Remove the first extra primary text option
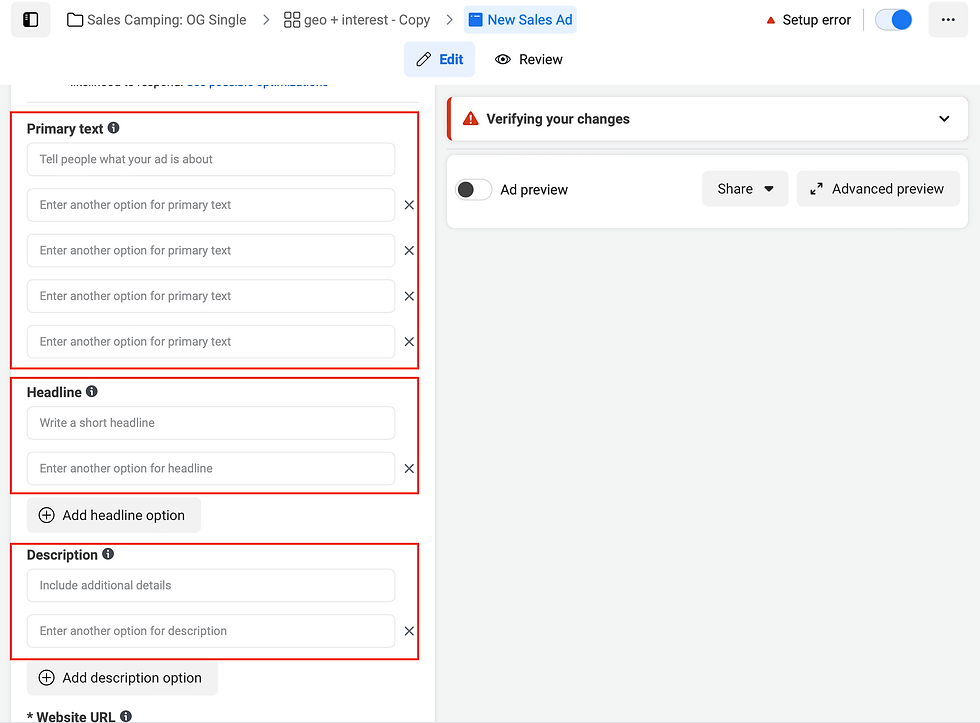This screenshot has width=980, height=723. [409, 205]
